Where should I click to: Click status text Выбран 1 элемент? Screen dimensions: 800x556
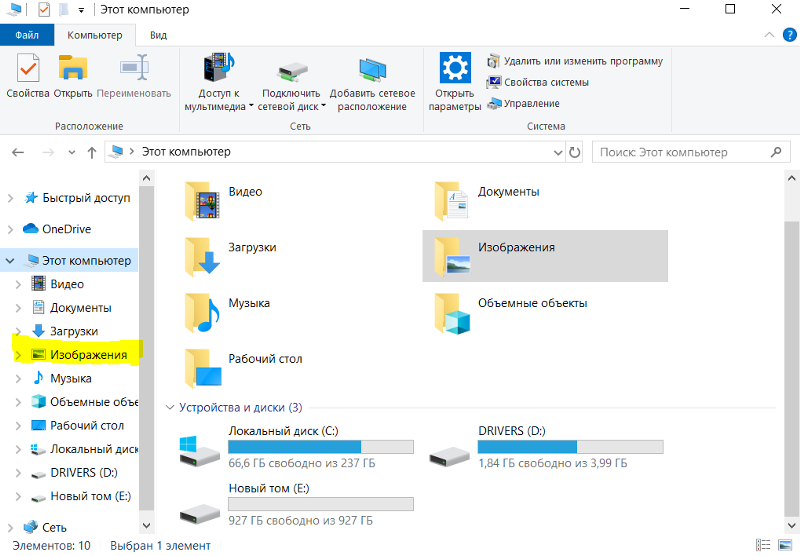(160, 546)
